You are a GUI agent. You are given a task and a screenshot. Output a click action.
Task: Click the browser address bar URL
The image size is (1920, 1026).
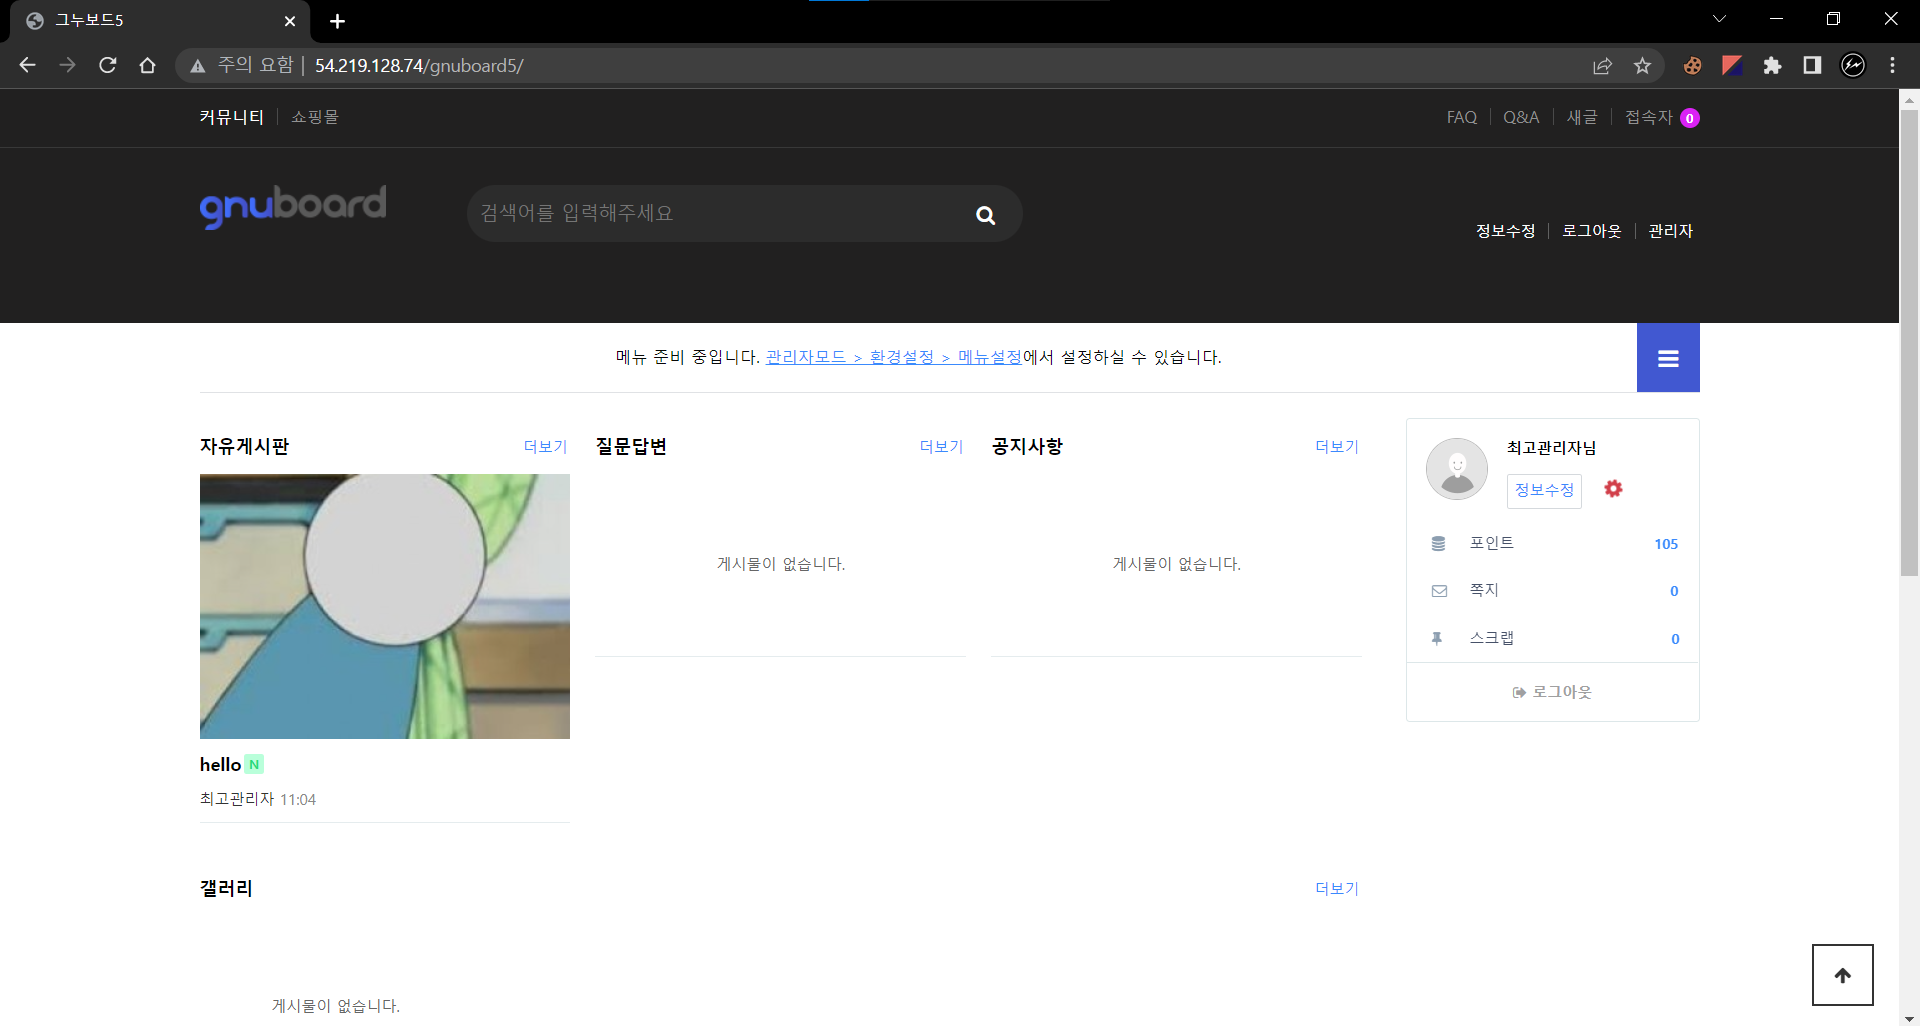(x=419, y=66)
